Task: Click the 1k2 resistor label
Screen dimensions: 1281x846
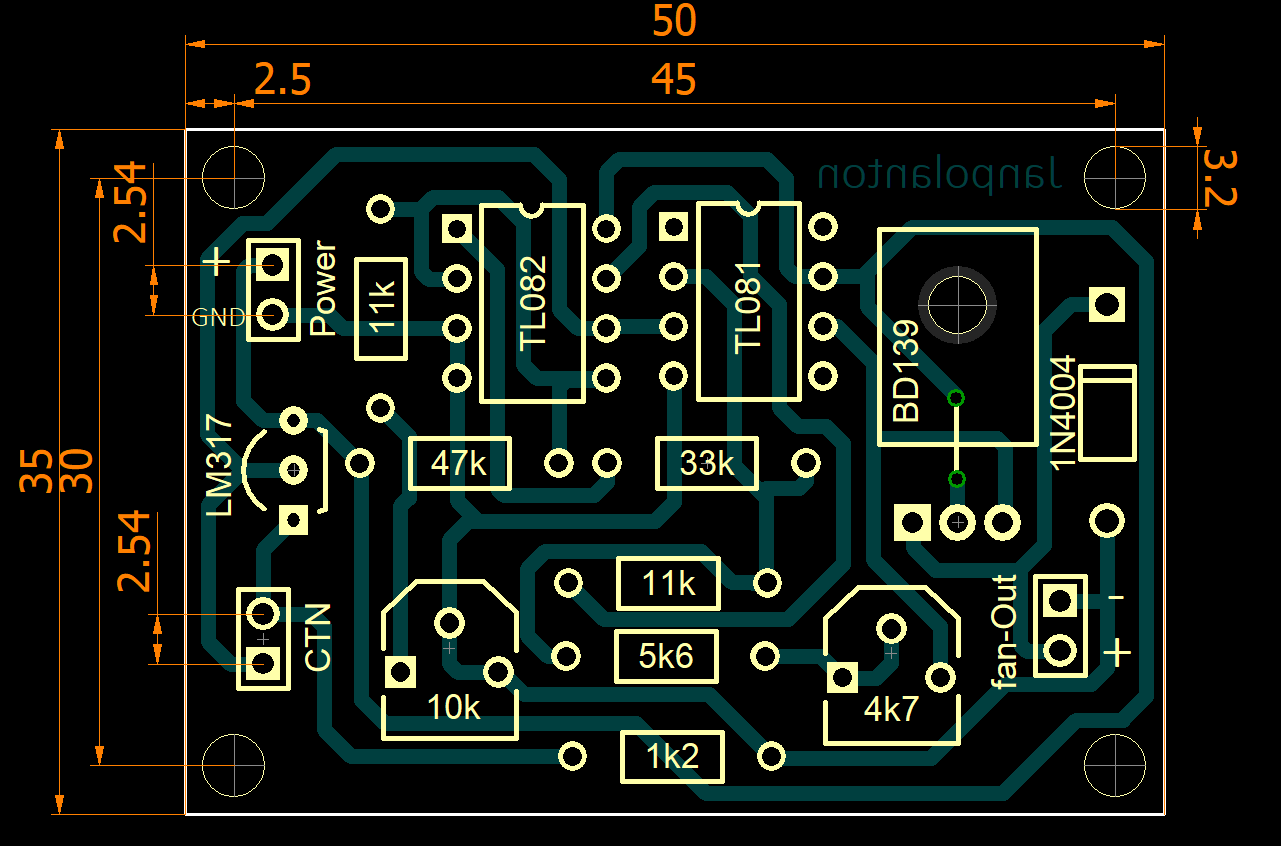Action: (672, 757)
